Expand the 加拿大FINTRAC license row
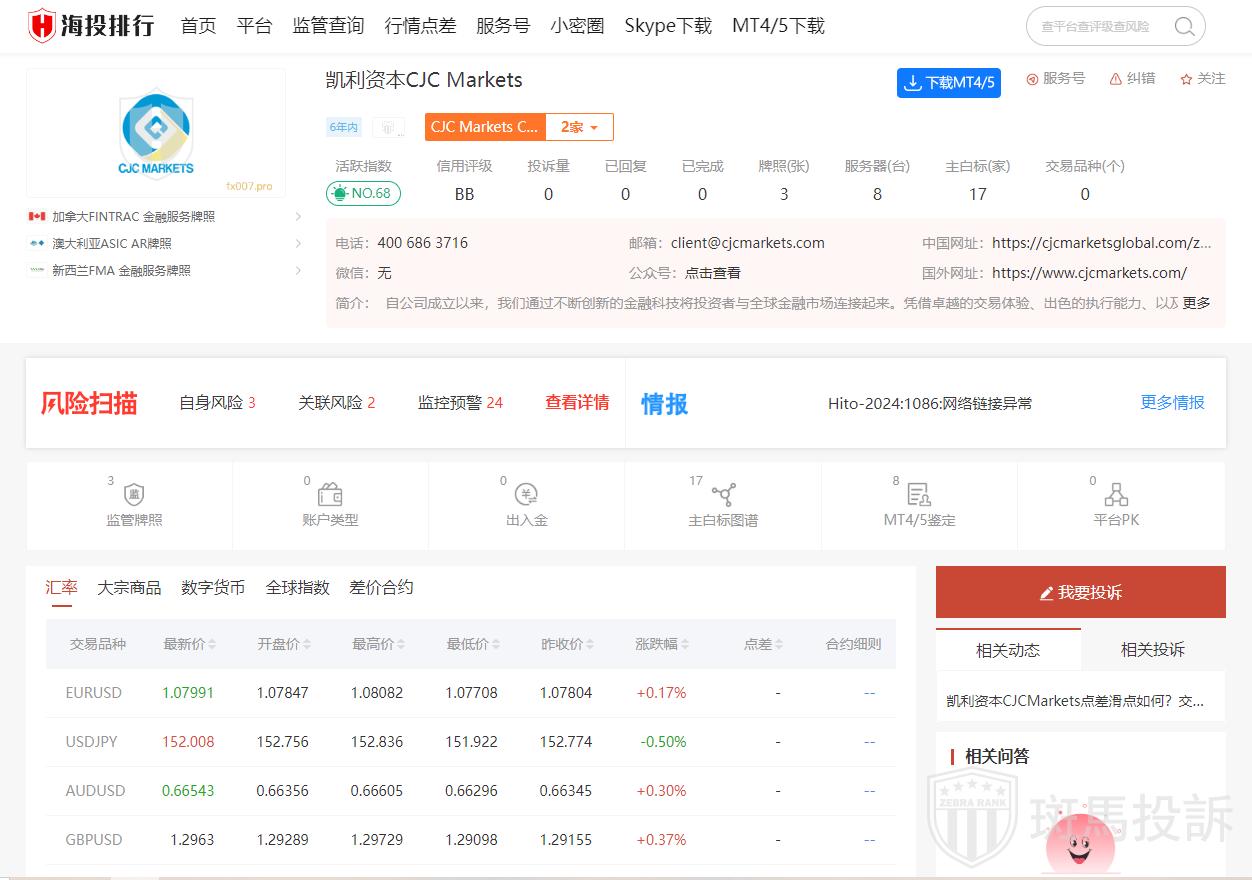This screenshot has height=880, width=1252. (298, 216)
